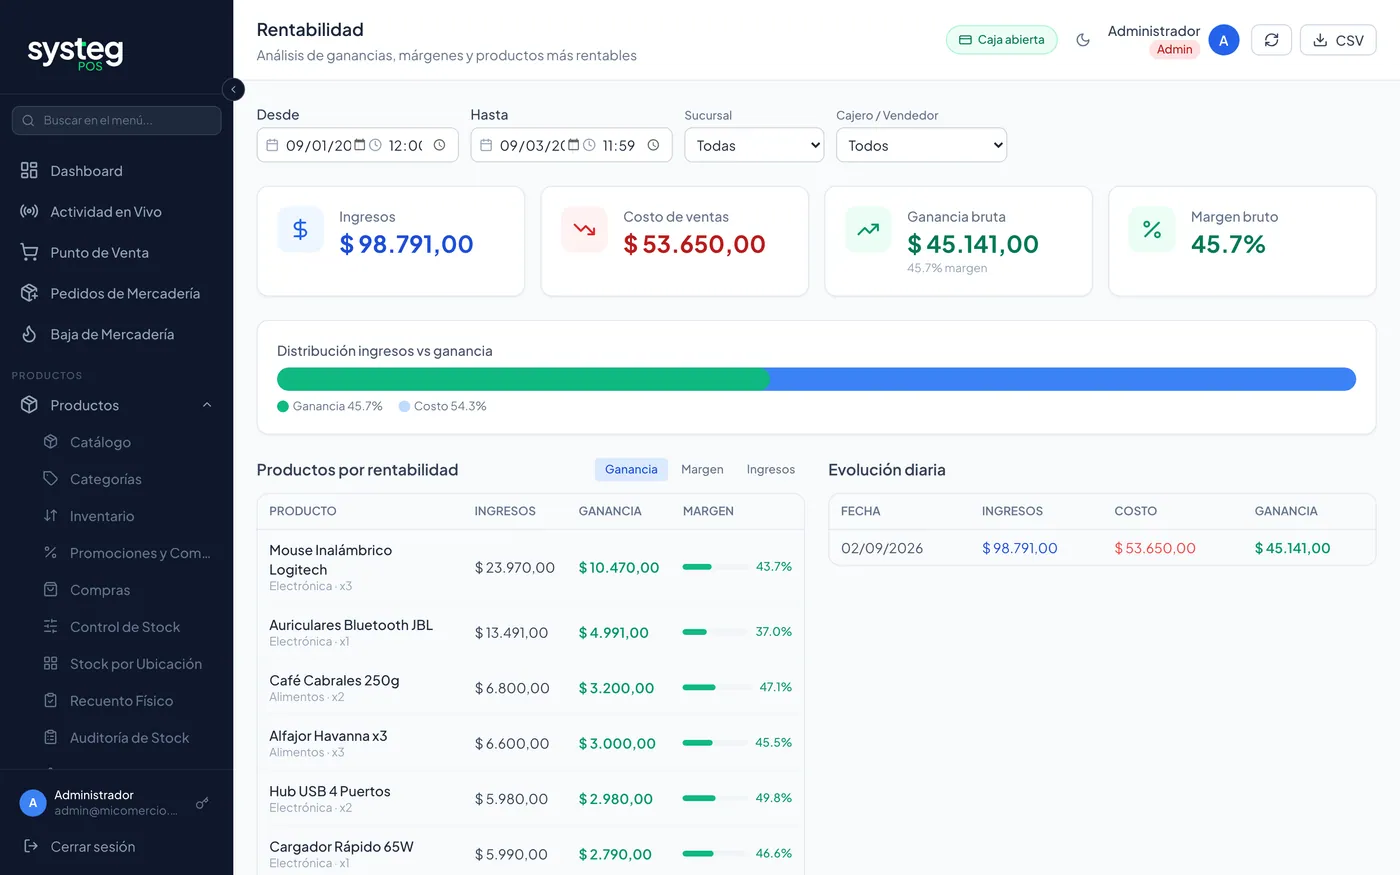
Task: Switch to the Margen sort tab
Action: point(702,469)
